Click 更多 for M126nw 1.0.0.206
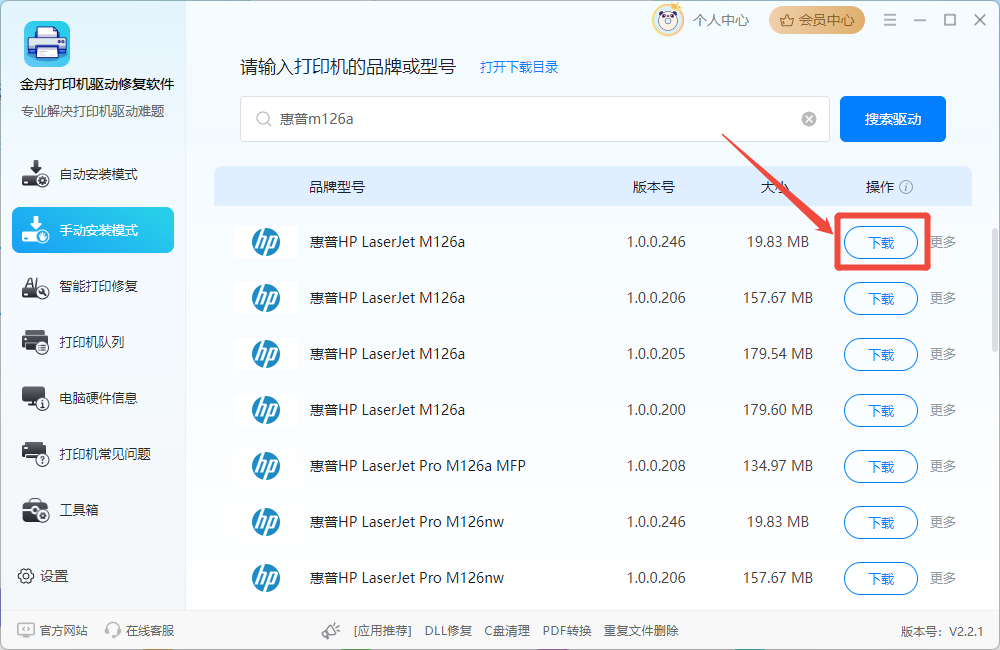This screenshot has height=650, width=1000. coord(943,578)
